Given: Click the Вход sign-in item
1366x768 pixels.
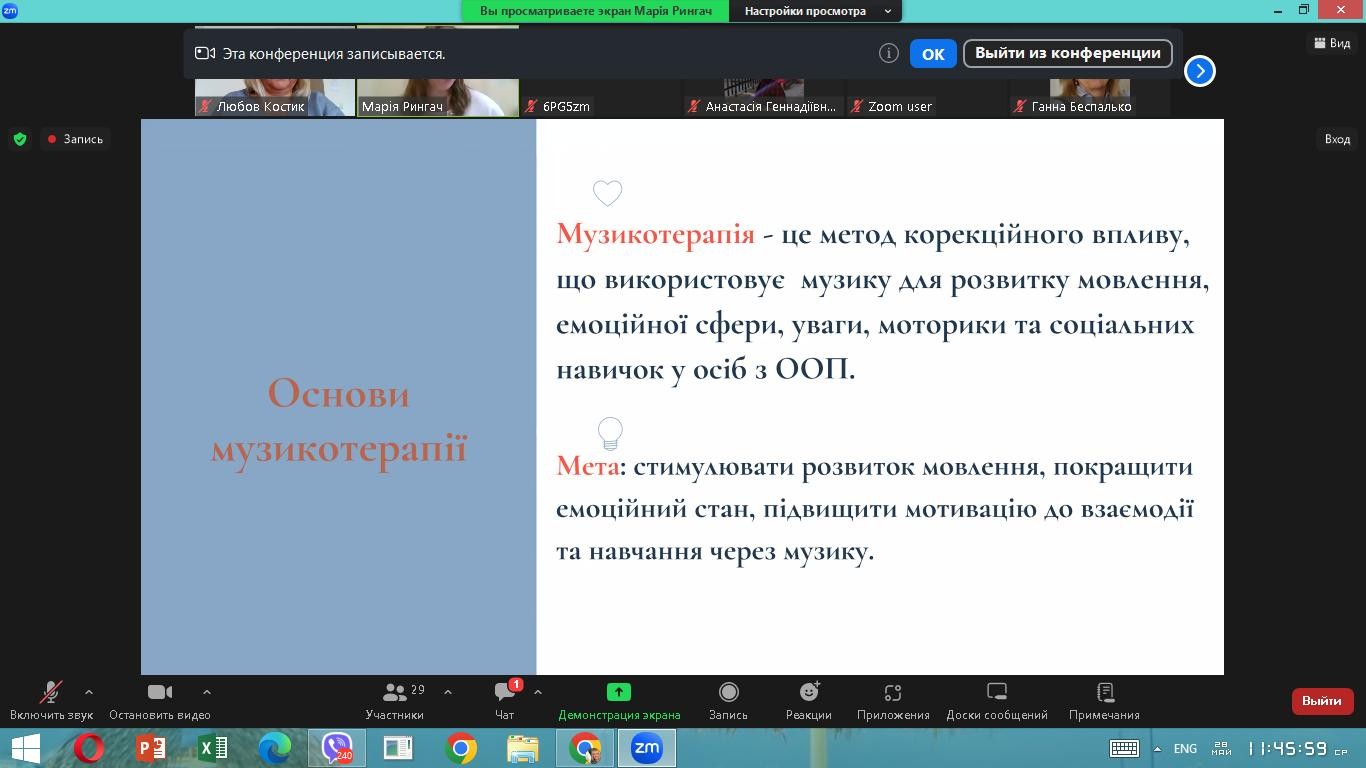Looking at the screenshot, I should 1337,139.
